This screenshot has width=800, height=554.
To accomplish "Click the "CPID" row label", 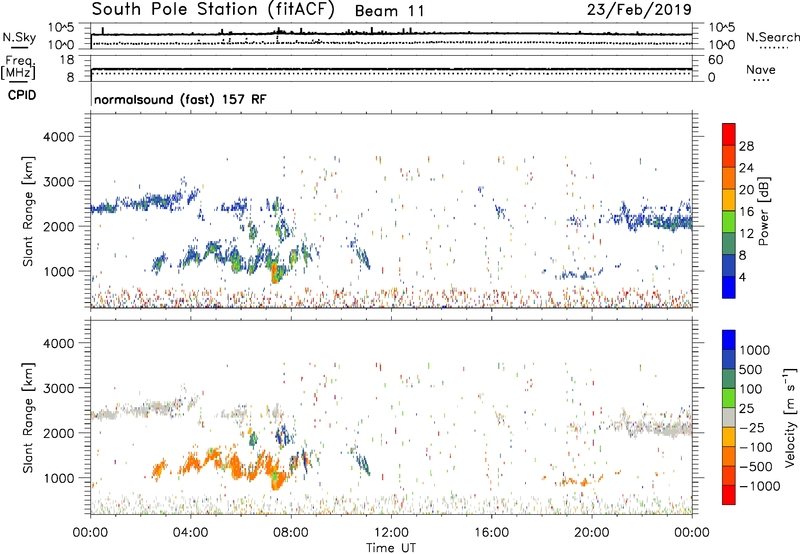I will click(22, 95).
